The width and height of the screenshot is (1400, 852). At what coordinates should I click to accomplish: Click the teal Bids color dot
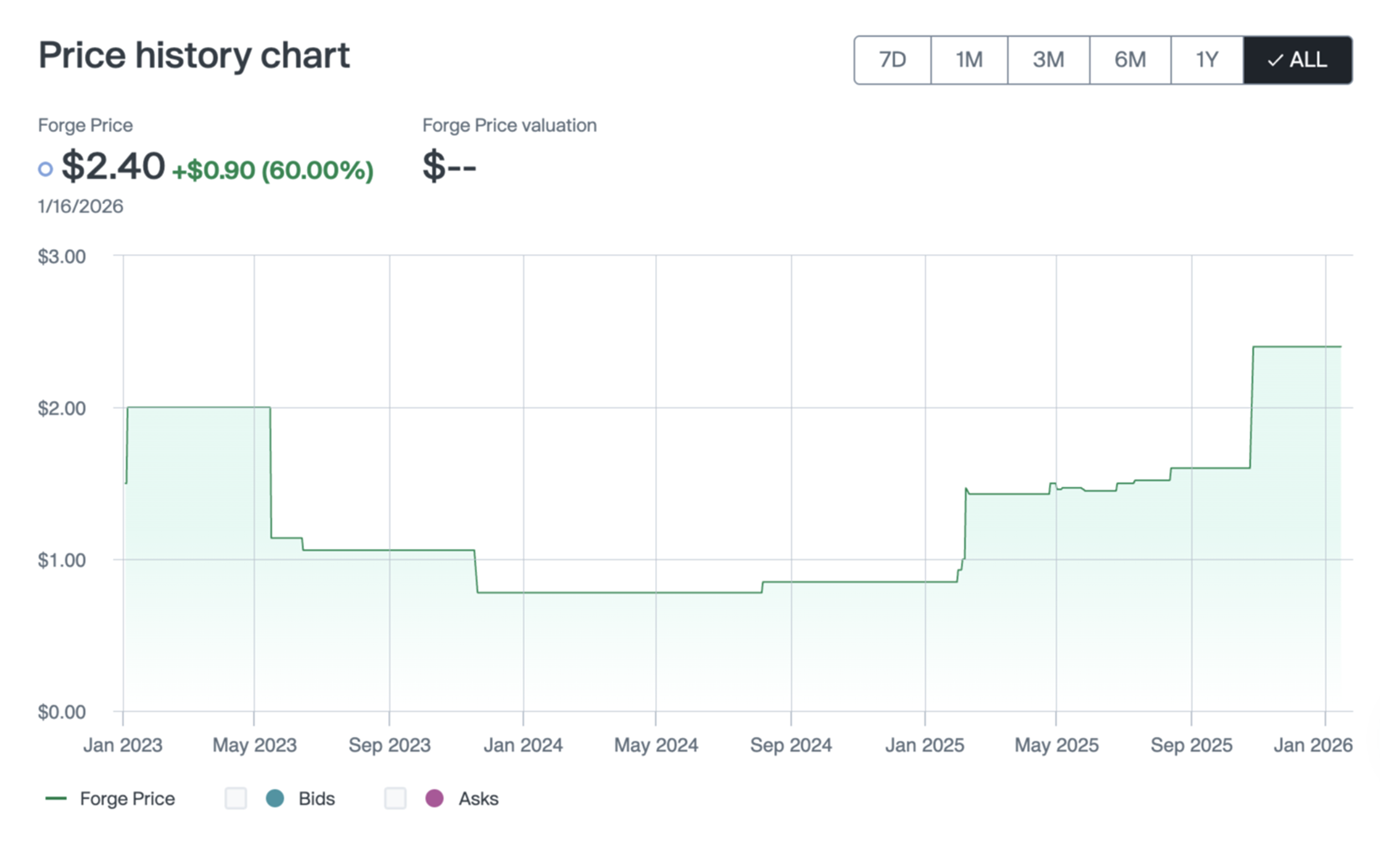275,798
